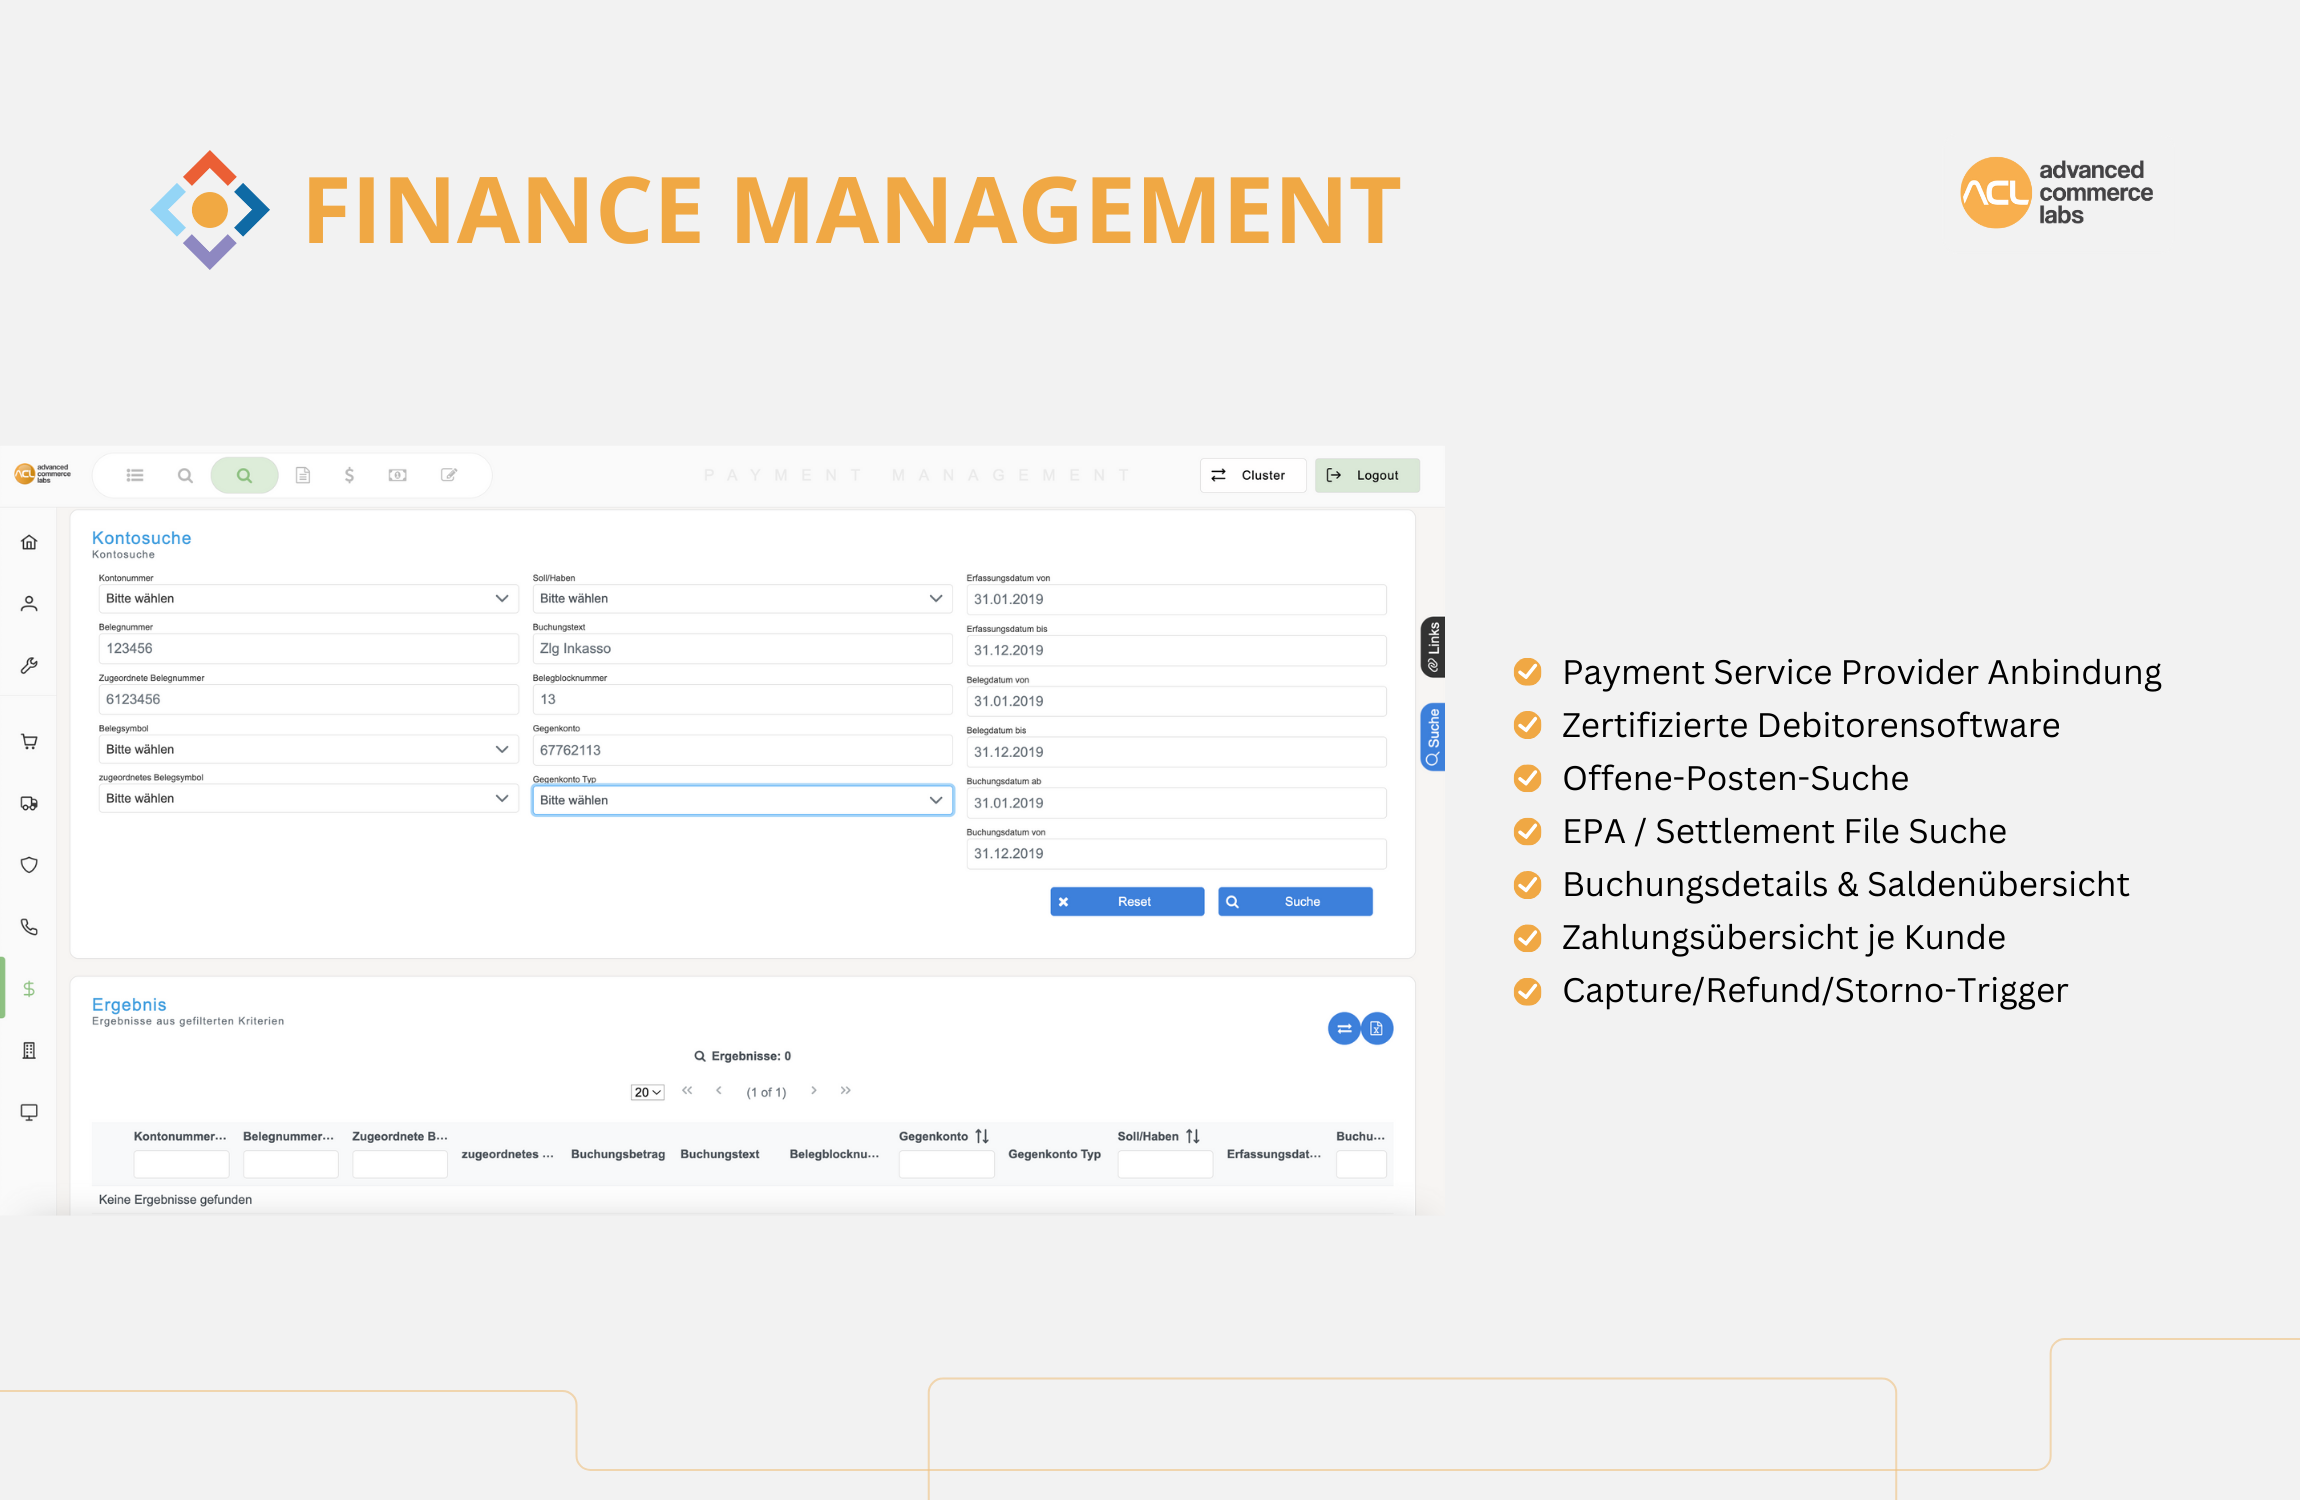
Task: Toggle columns with blue swap icon
Action: click(x=1343, y=1028)
